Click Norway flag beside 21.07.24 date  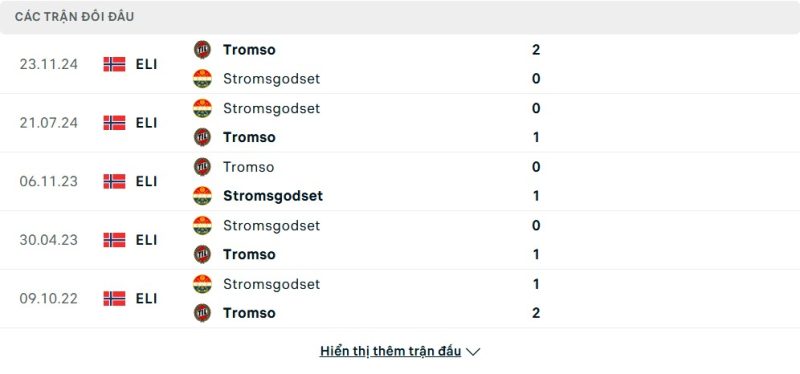pyautogui.click(x=114, y=122)
